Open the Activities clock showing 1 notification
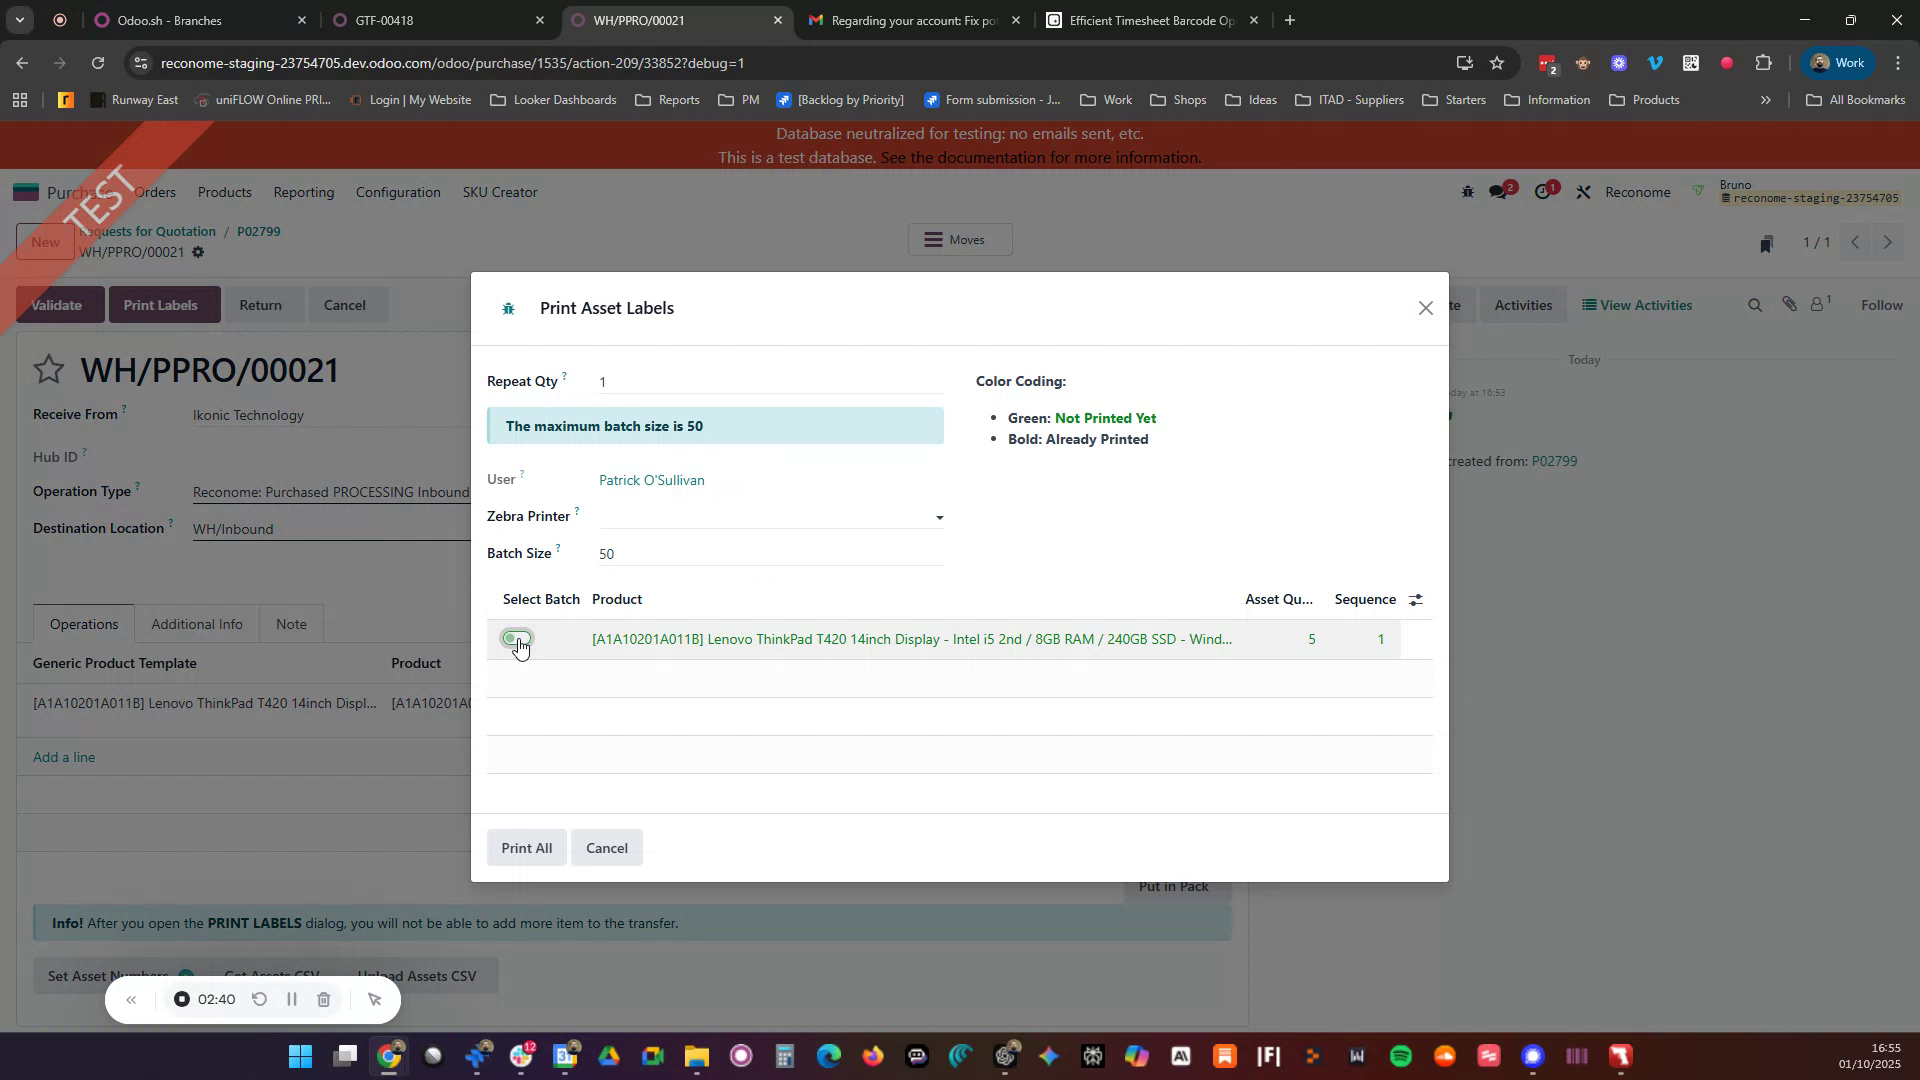This screenshot has width=1920, height=1080. [x=1545, y=191]
